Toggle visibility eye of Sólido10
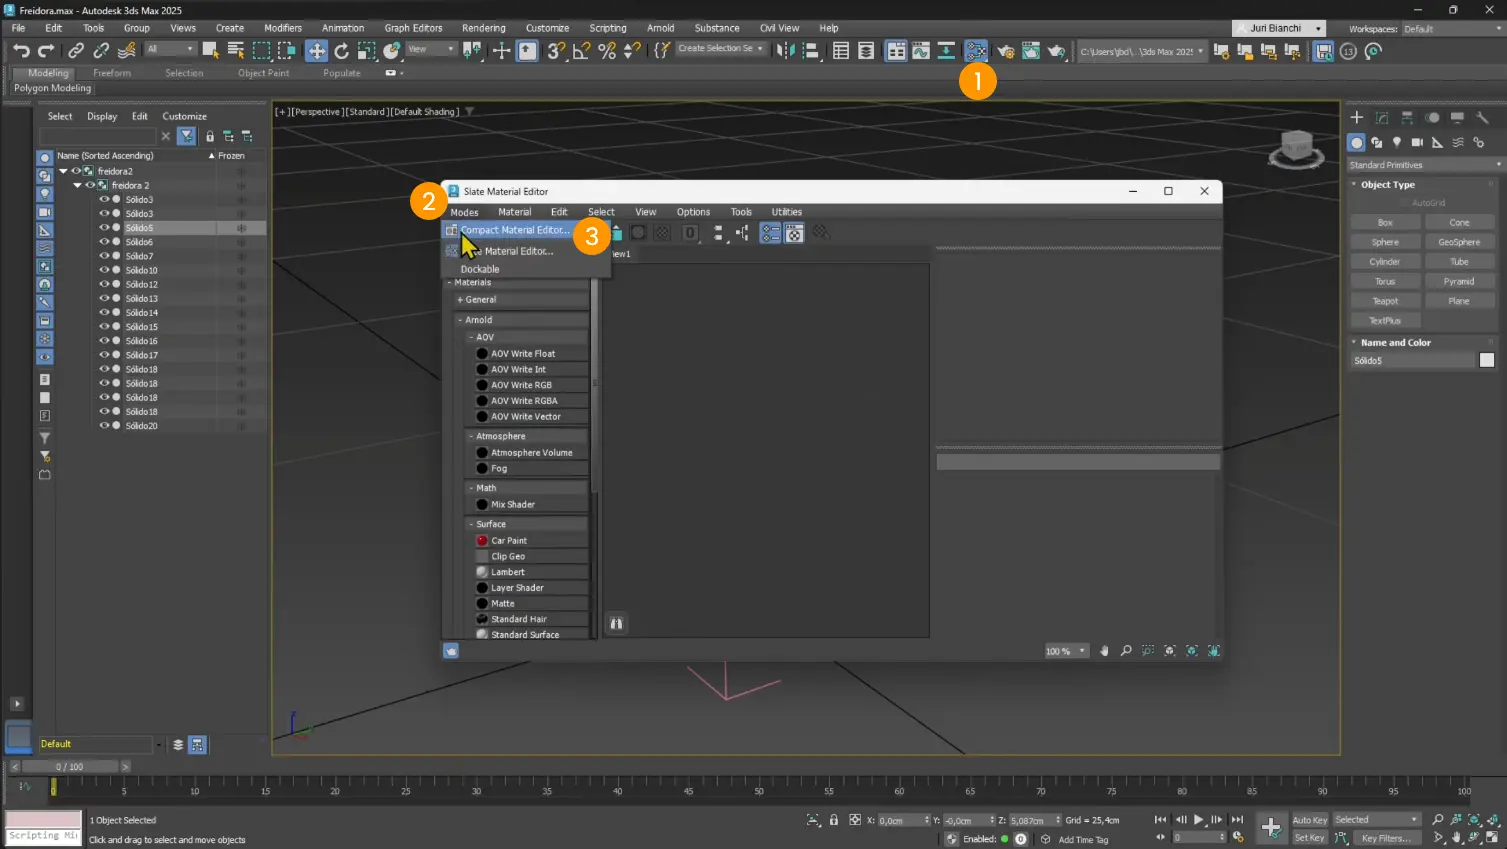Screen dimensions: 1507x849 (104, 270)
